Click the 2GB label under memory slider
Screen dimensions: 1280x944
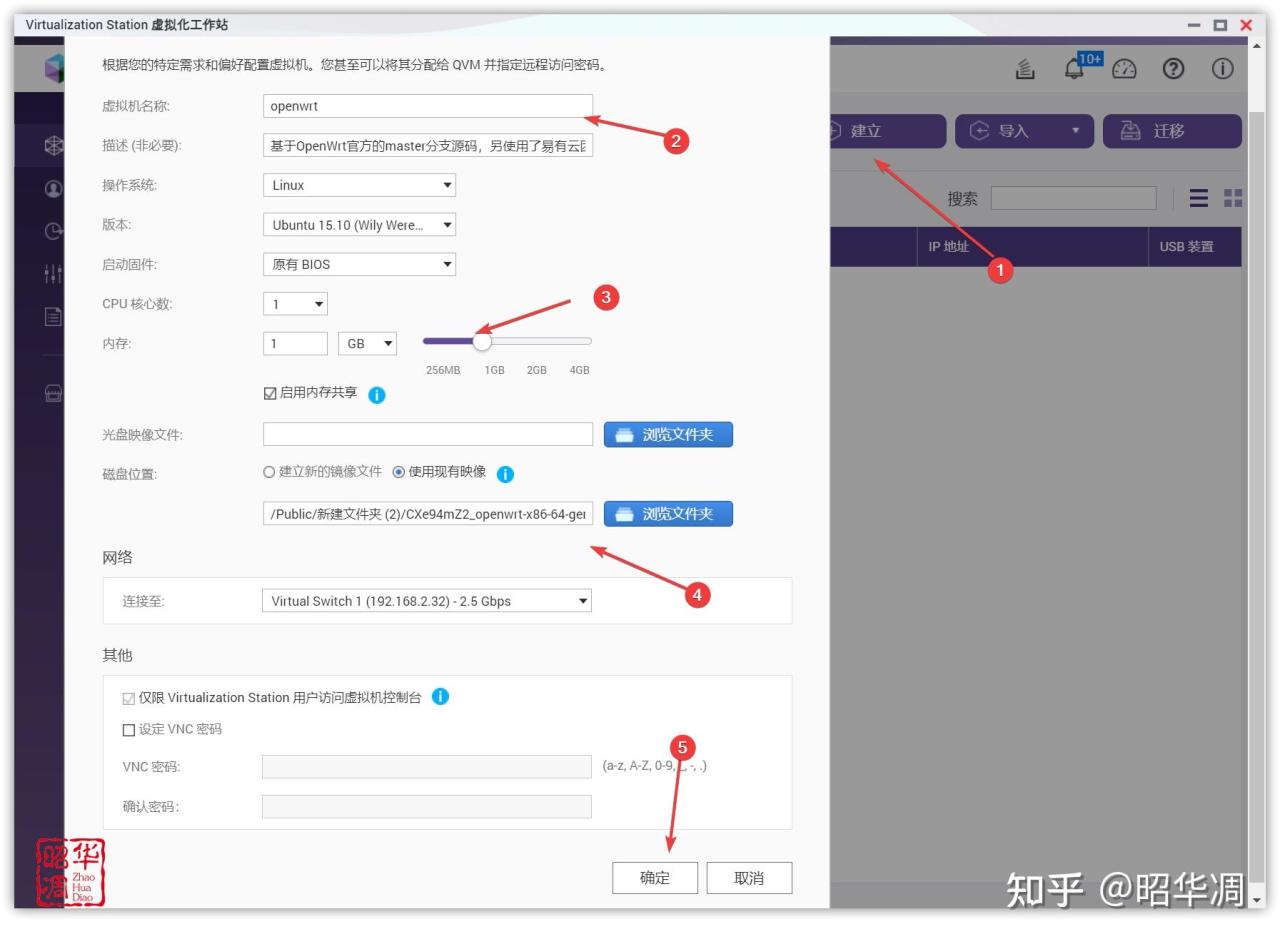coord(537,370)
